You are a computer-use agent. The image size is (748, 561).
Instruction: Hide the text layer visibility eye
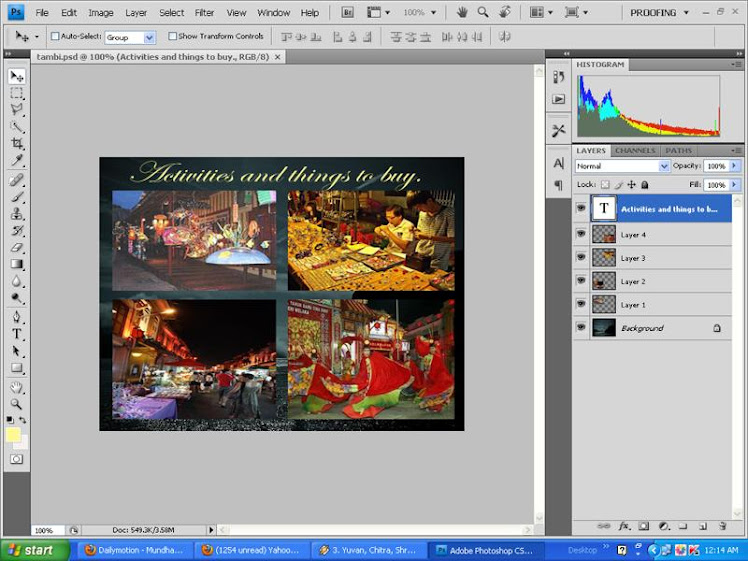click(581, 208)
